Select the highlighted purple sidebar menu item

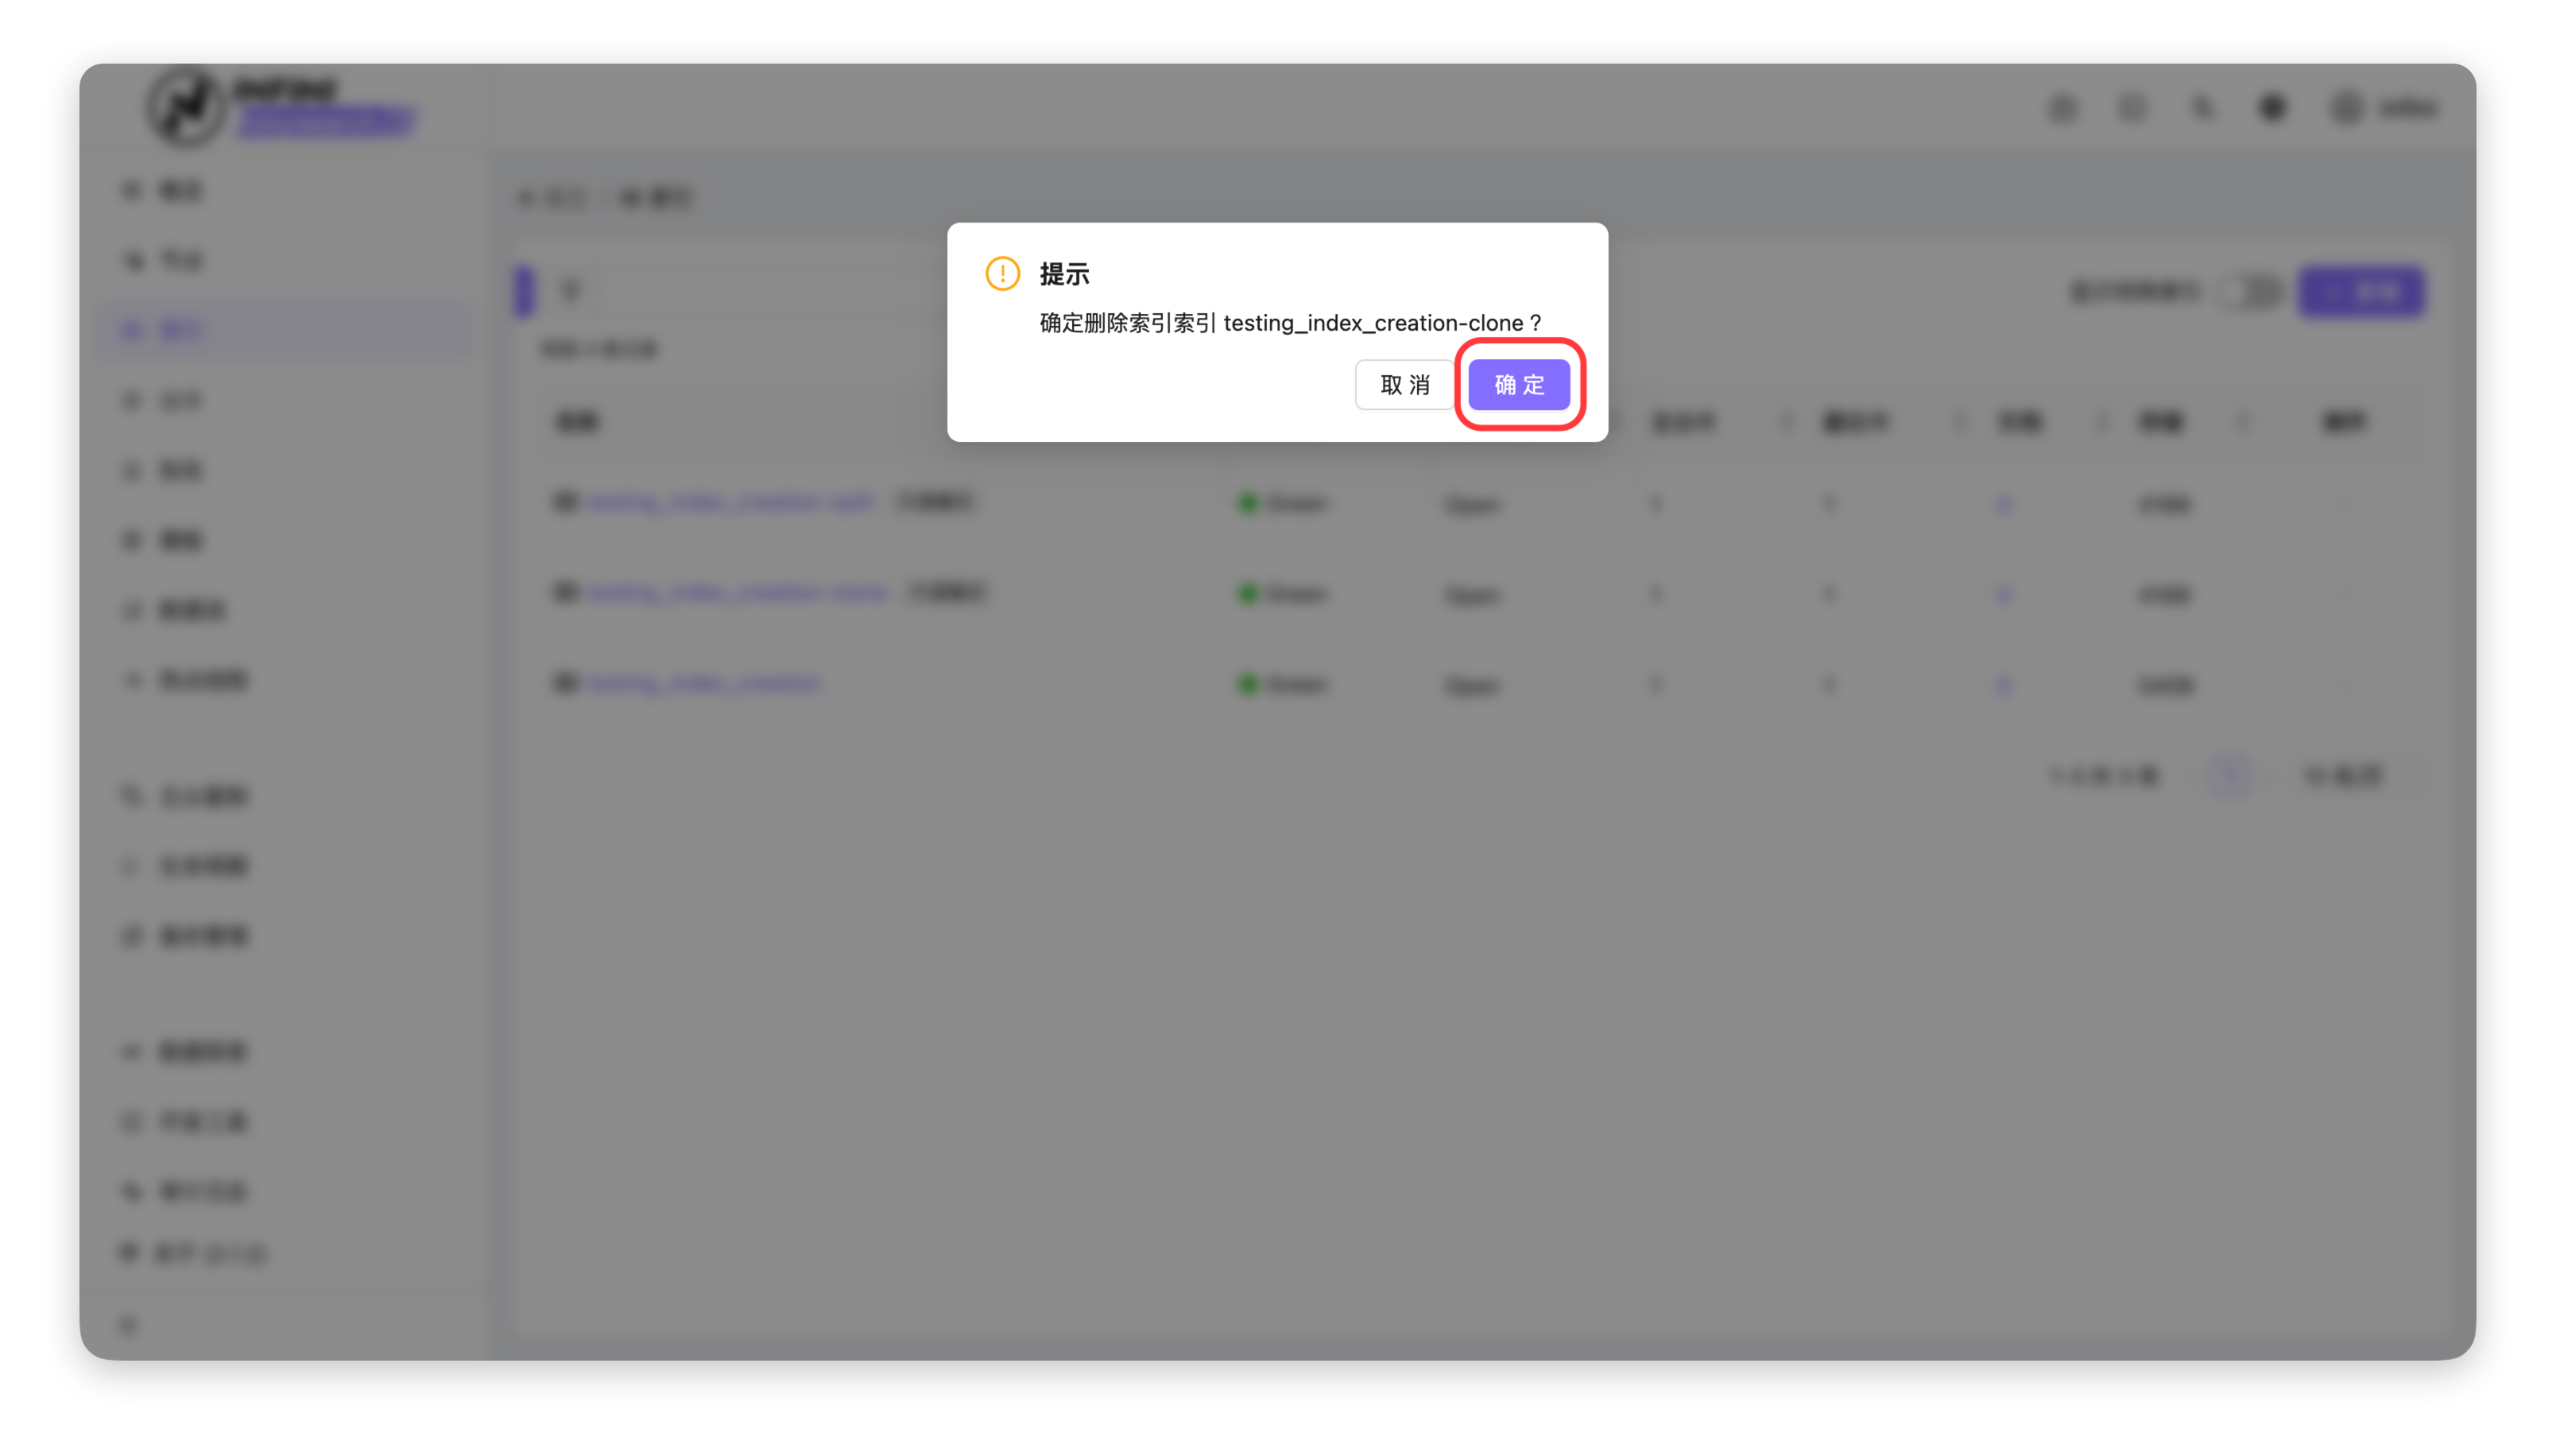[x=286, y=330]
